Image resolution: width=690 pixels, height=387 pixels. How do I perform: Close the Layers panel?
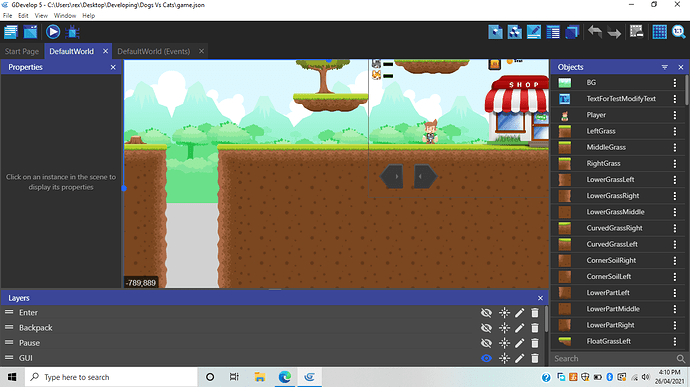(x=540, y=298)
